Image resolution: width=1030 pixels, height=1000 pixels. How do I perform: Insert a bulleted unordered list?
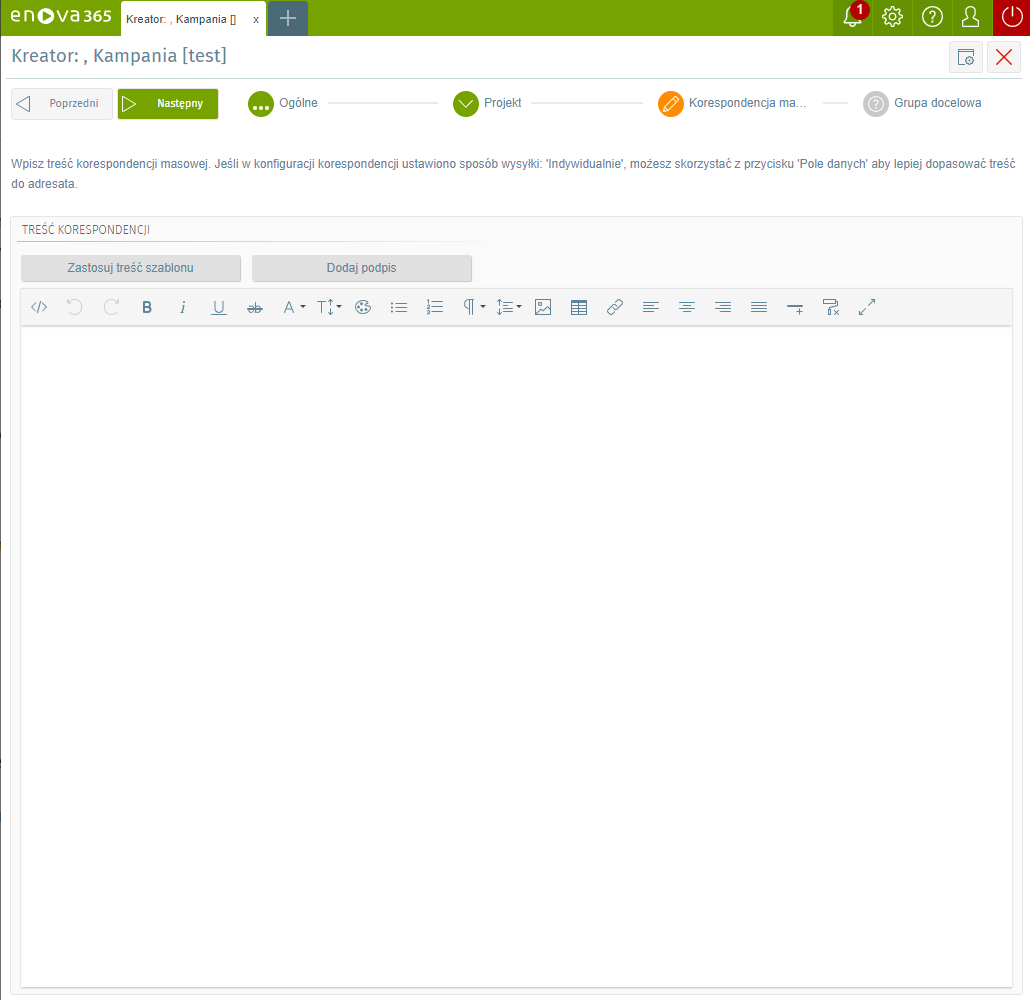tap(399, 308)
